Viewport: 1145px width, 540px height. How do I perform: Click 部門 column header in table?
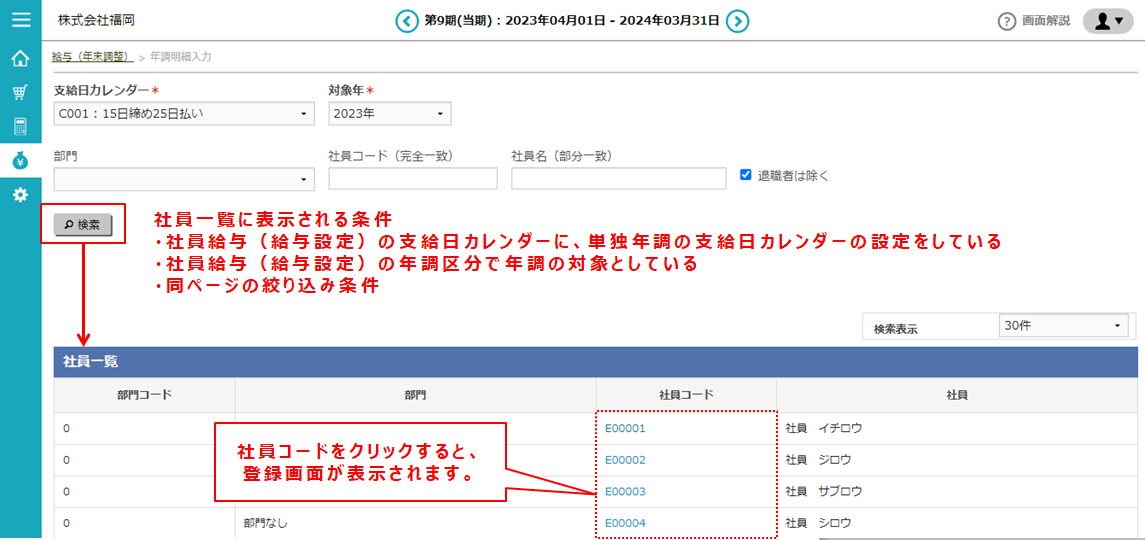click(x=416, y=395)
